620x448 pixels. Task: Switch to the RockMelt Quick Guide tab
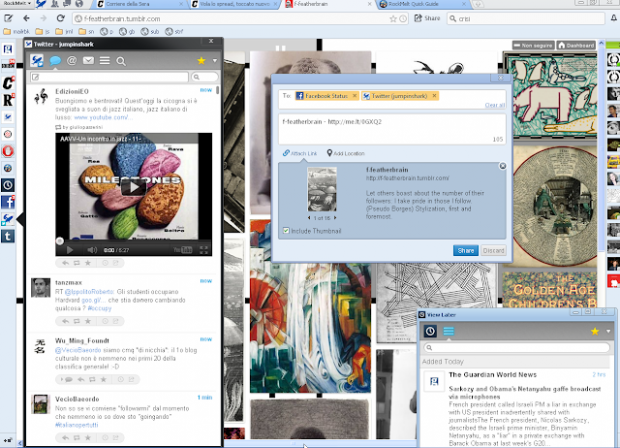coord(422,4)
